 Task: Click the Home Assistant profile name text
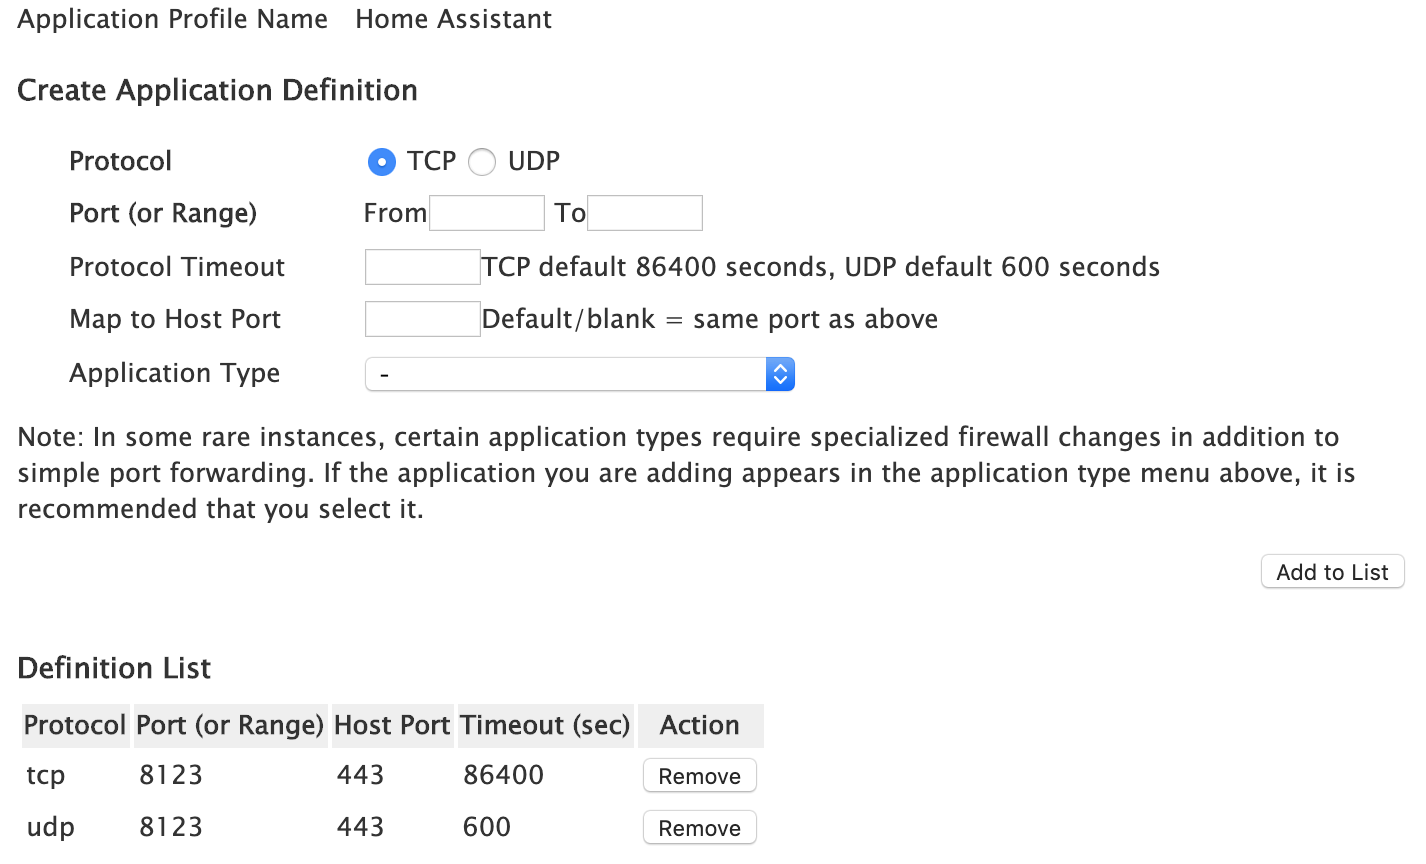(453, 20)
